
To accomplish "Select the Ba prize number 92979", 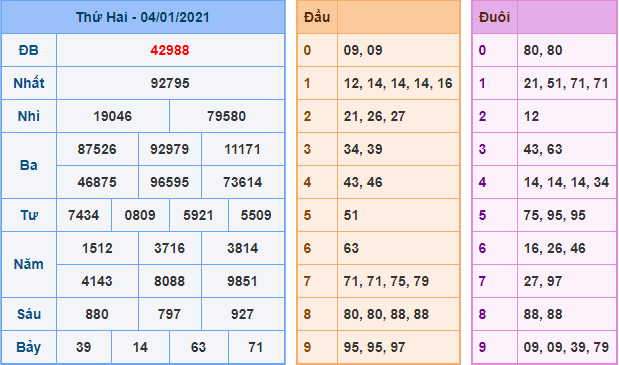I will (170, 150).
